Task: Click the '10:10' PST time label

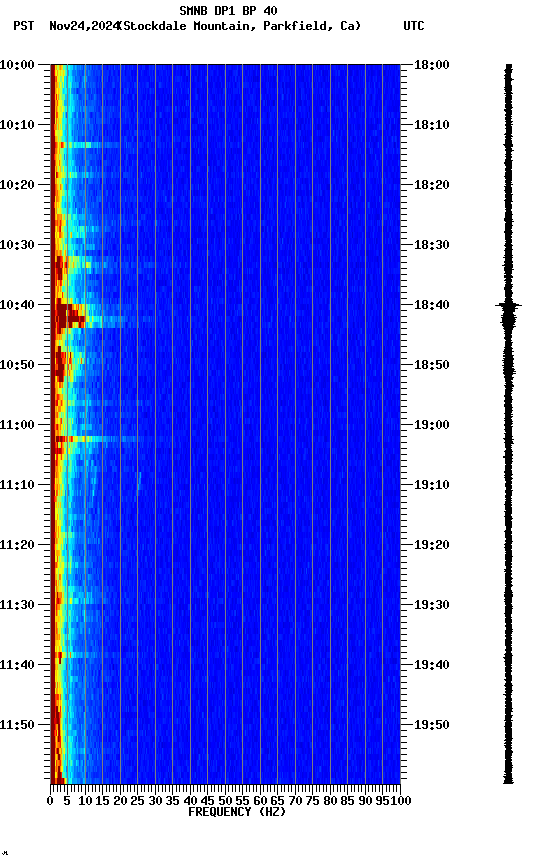Action: (x=17, y=125)
